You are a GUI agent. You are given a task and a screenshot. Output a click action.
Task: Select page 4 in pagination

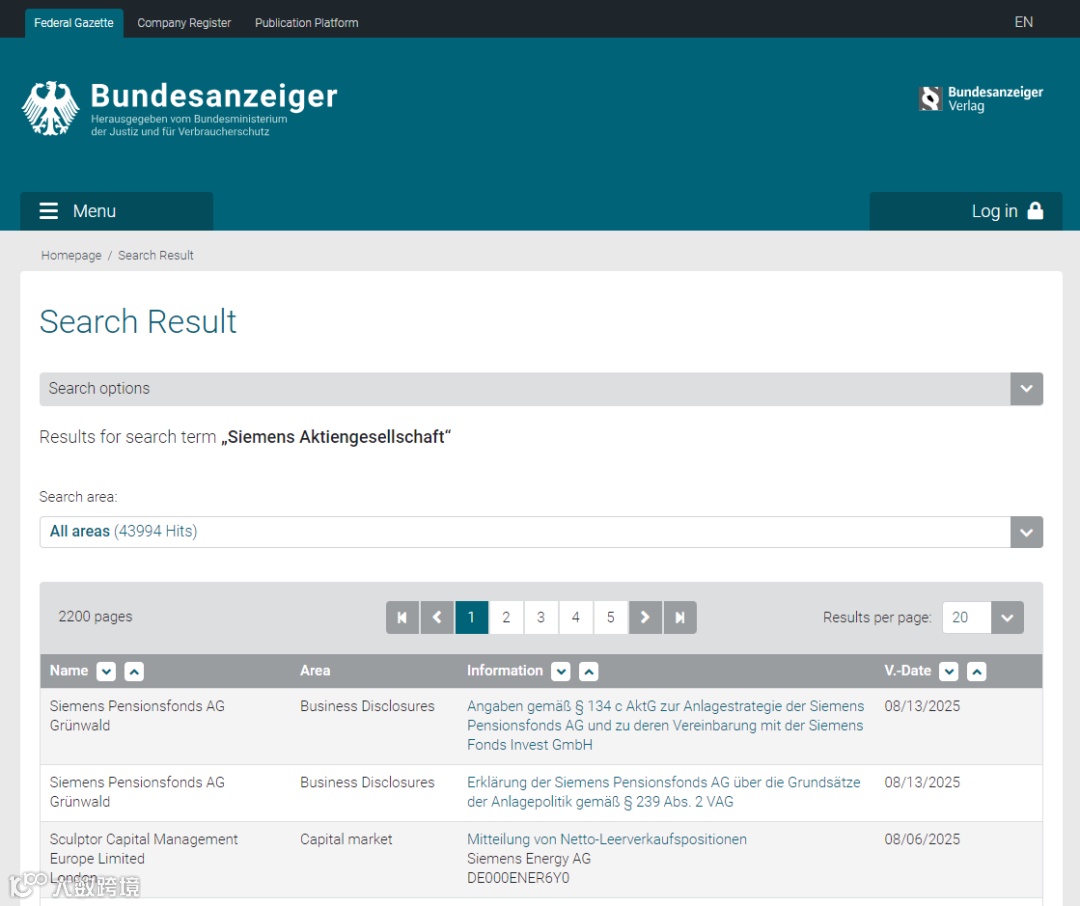[576, 617]
